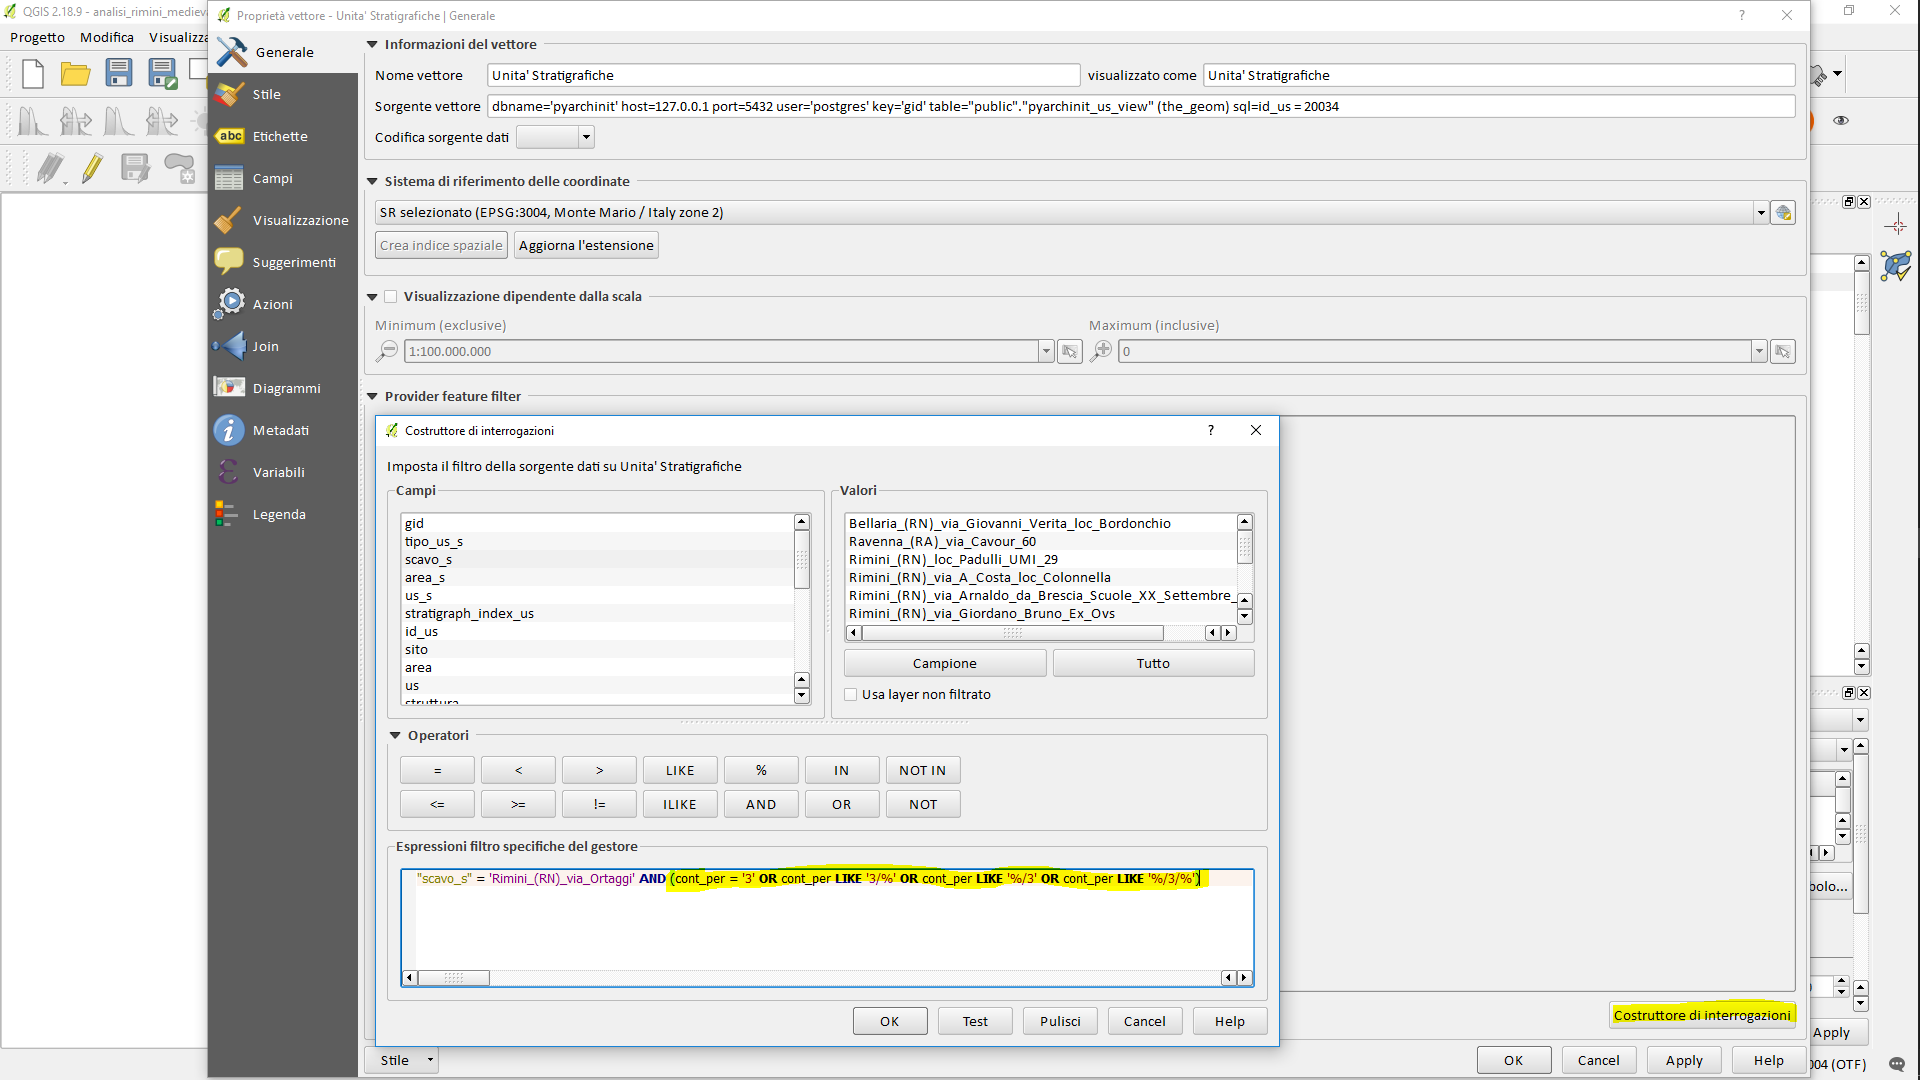
Task: Open the minimum scale dropdown
Action: point(1046,351)
